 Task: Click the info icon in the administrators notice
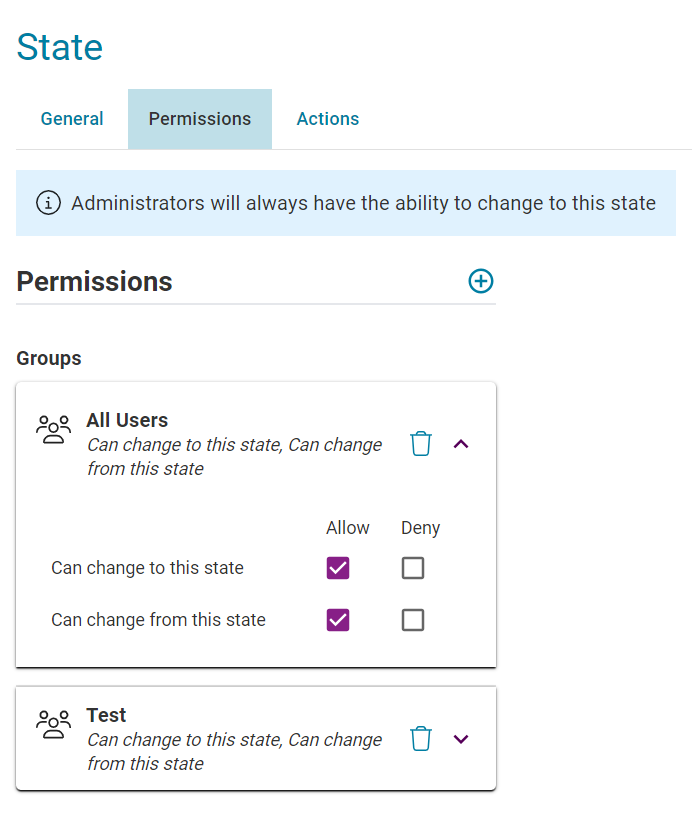coord(49,202)
